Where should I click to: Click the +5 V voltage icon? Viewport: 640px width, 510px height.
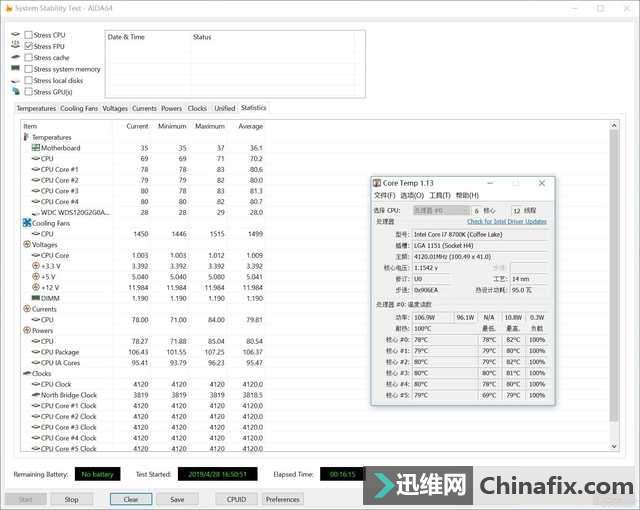tap(36, 277)
